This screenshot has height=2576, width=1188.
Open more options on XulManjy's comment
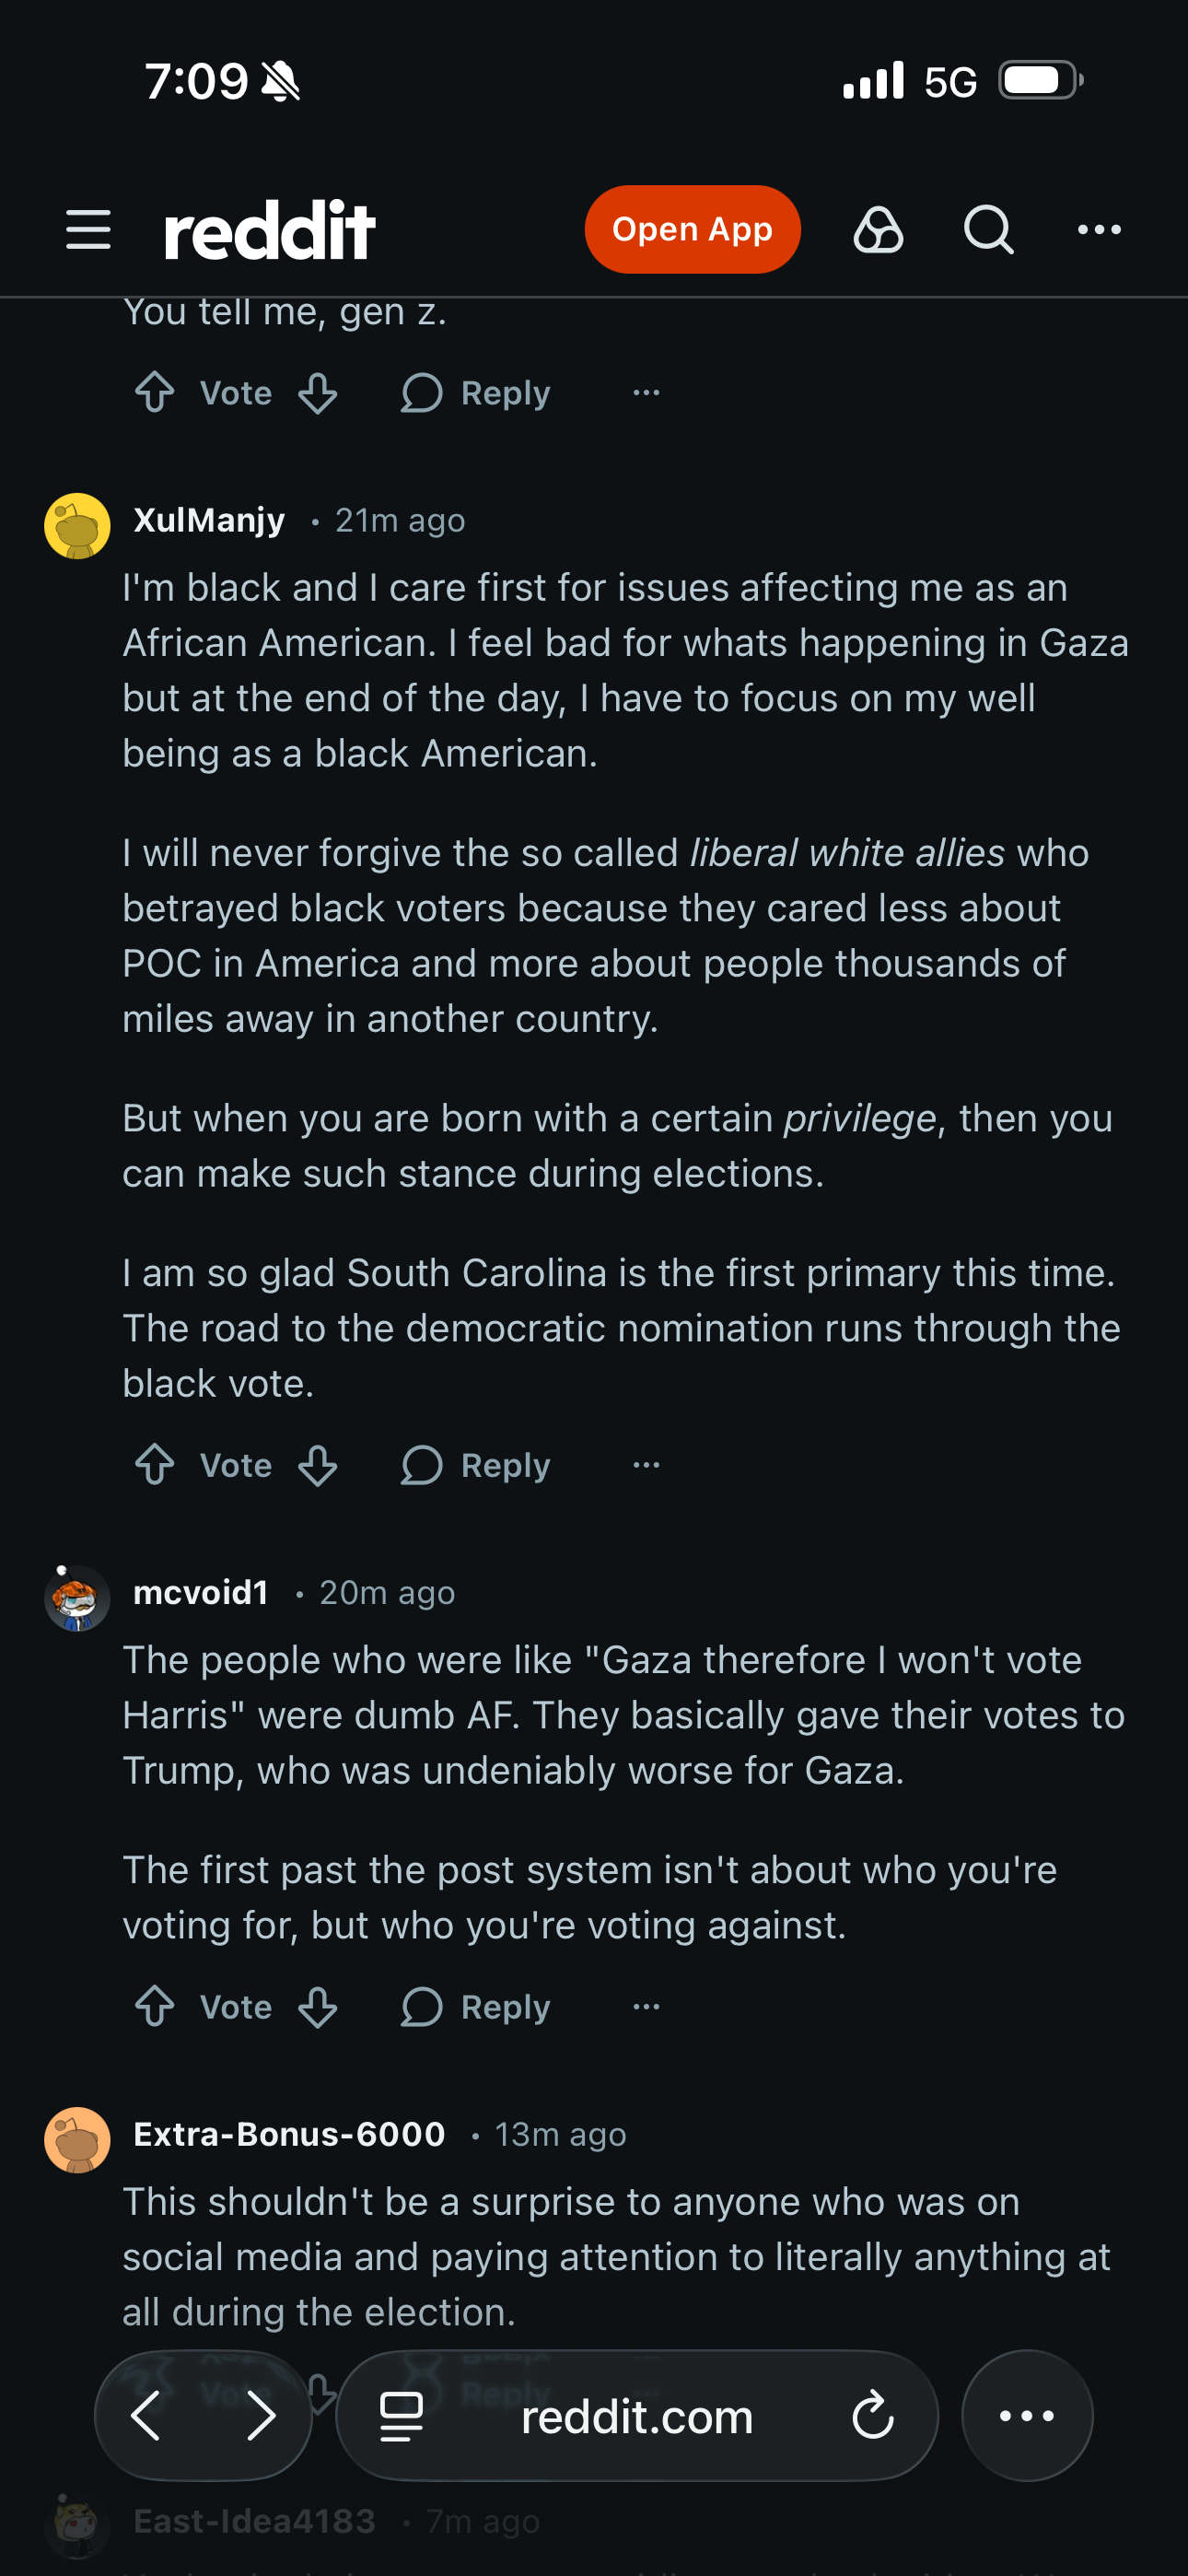pyautogui.click(x=646, y=1465)
